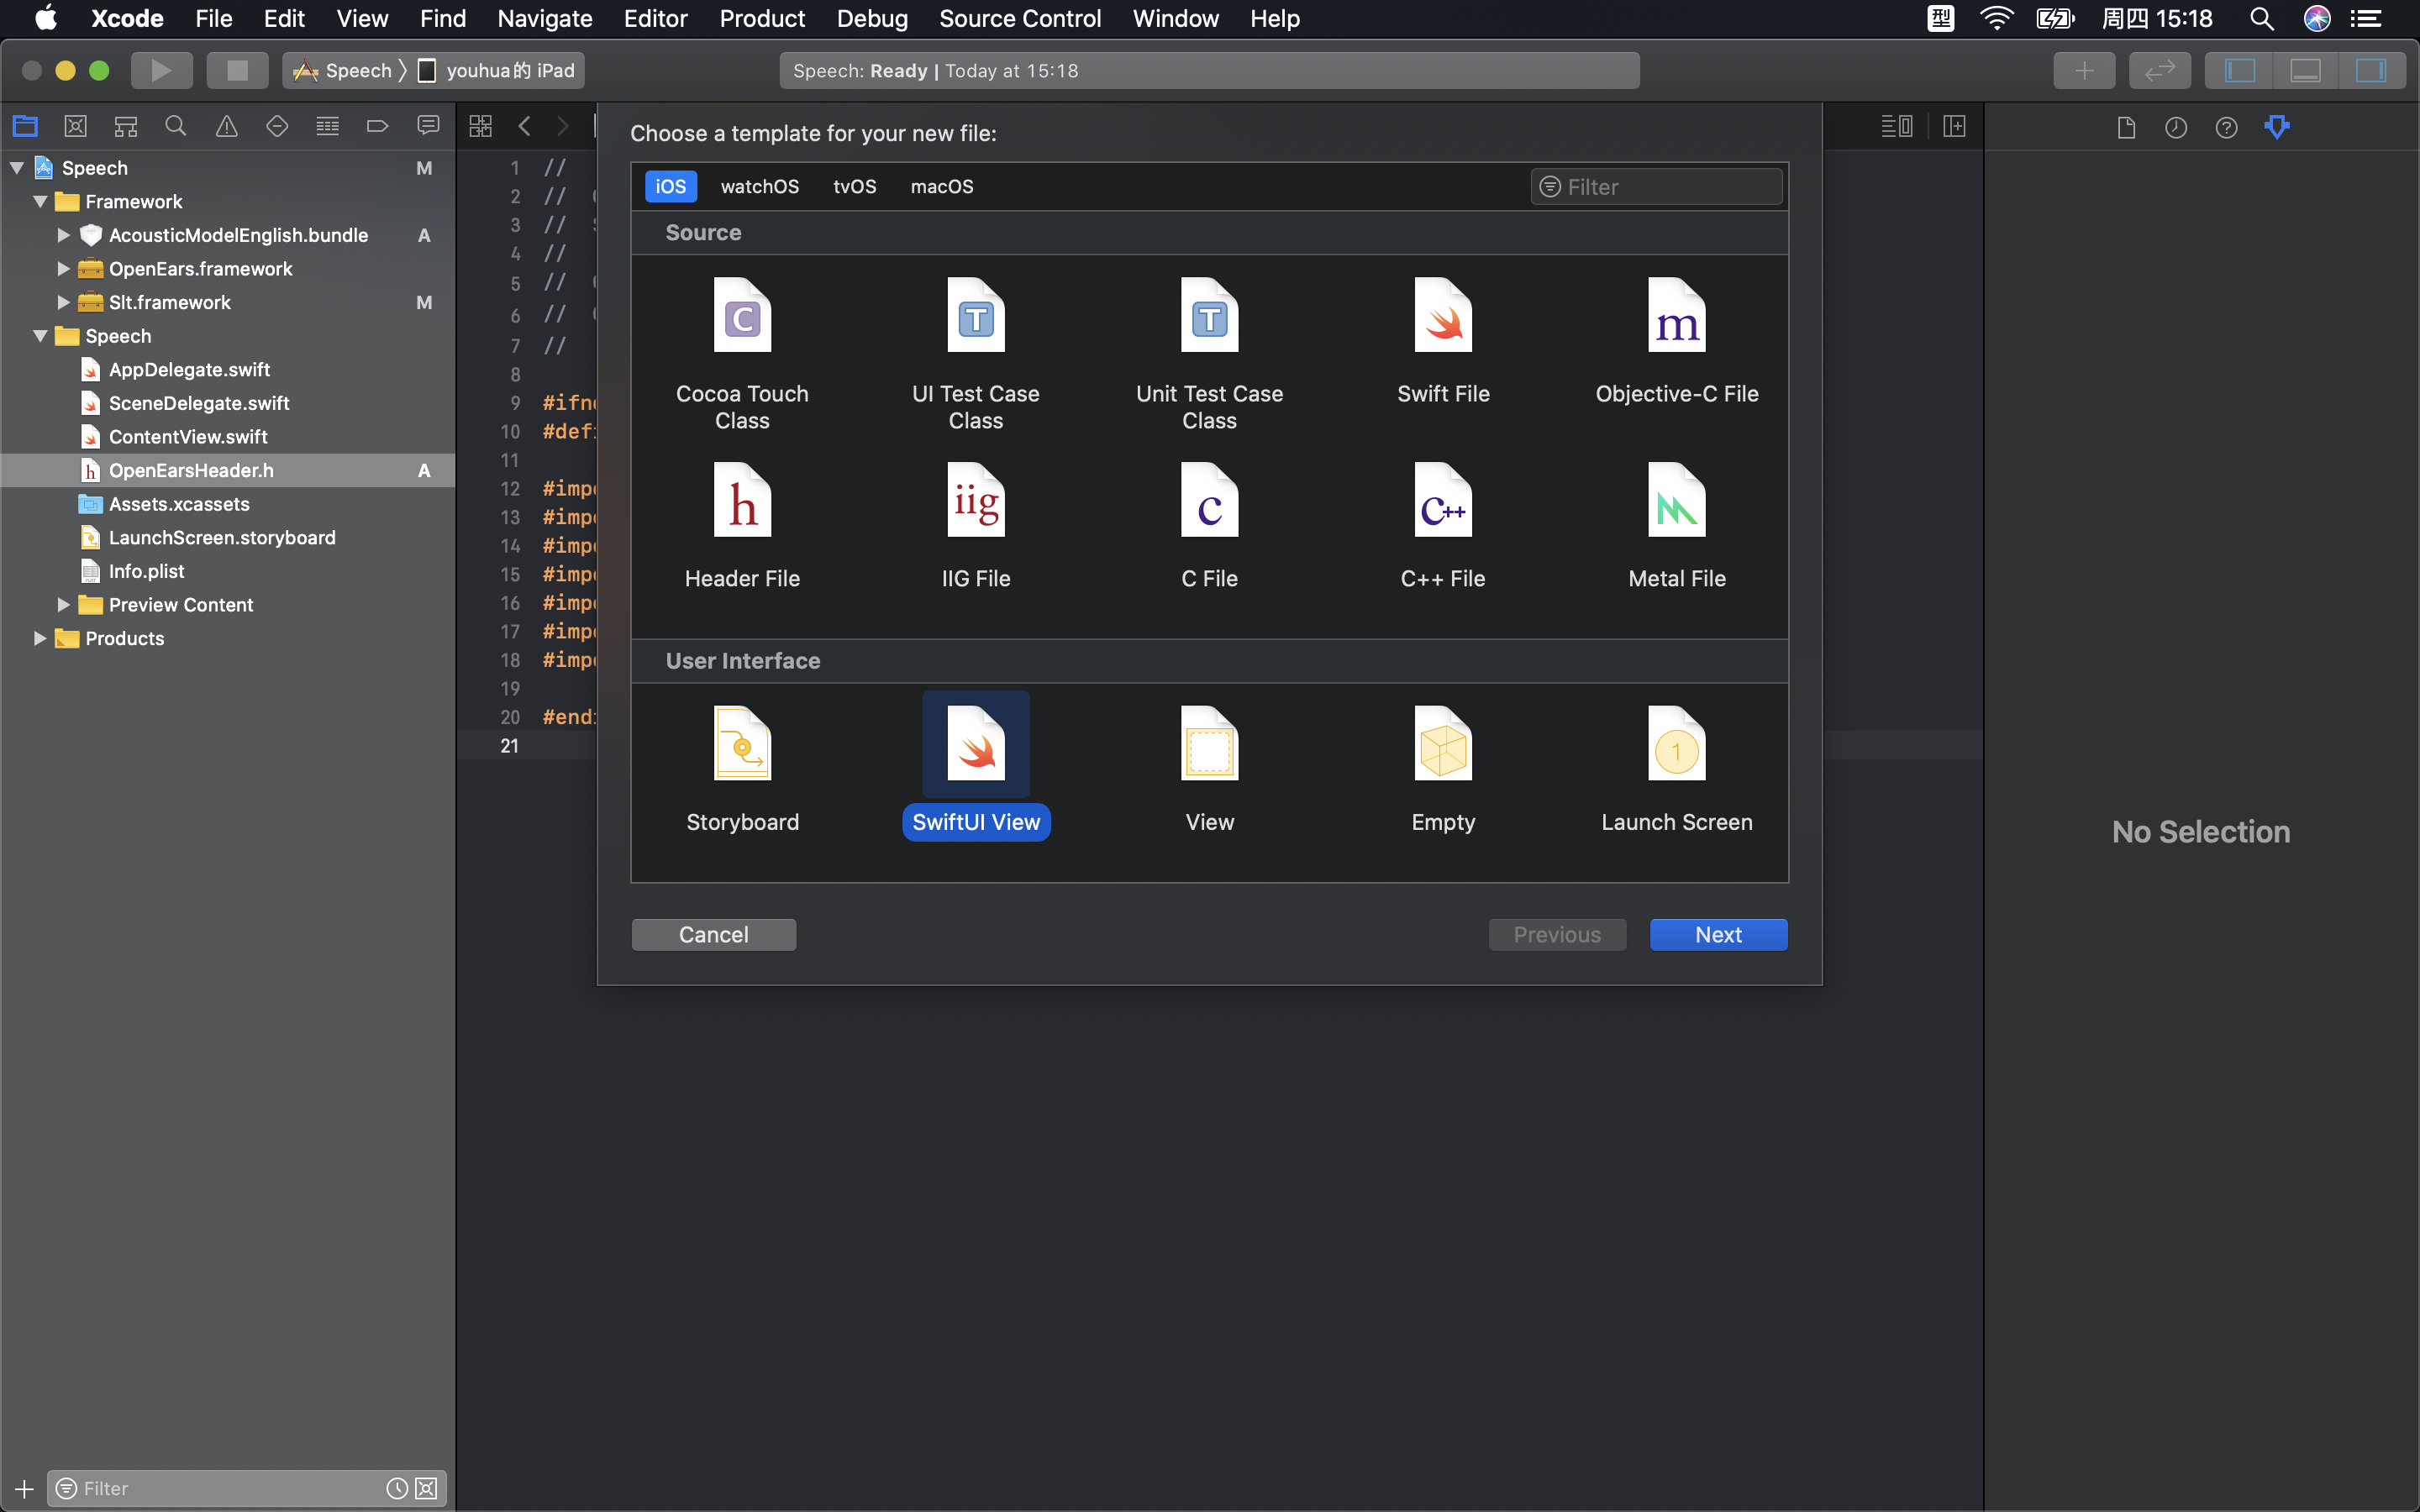Choose the SwiftUI View template
Viewport: 2420px width, 1512px height.
pos(976,767)
